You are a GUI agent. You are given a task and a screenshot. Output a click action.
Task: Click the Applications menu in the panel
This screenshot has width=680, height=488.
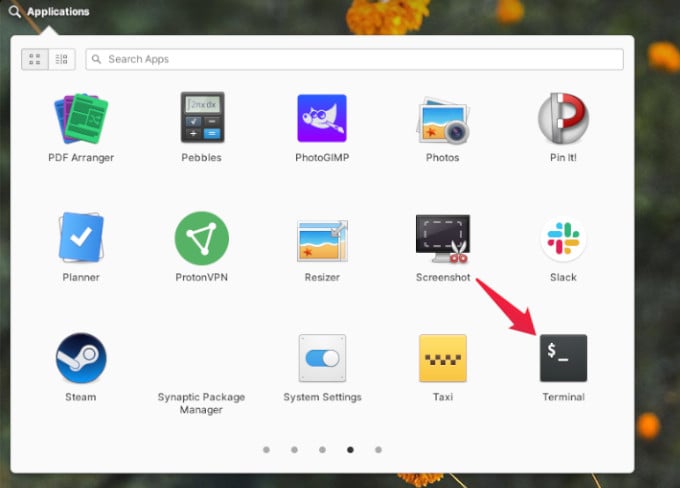(58, 12)
